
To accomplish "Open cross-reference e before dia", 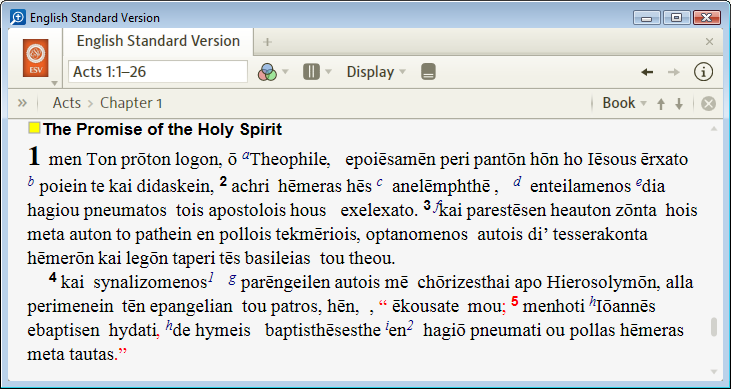I will click(x=639, y=184).
